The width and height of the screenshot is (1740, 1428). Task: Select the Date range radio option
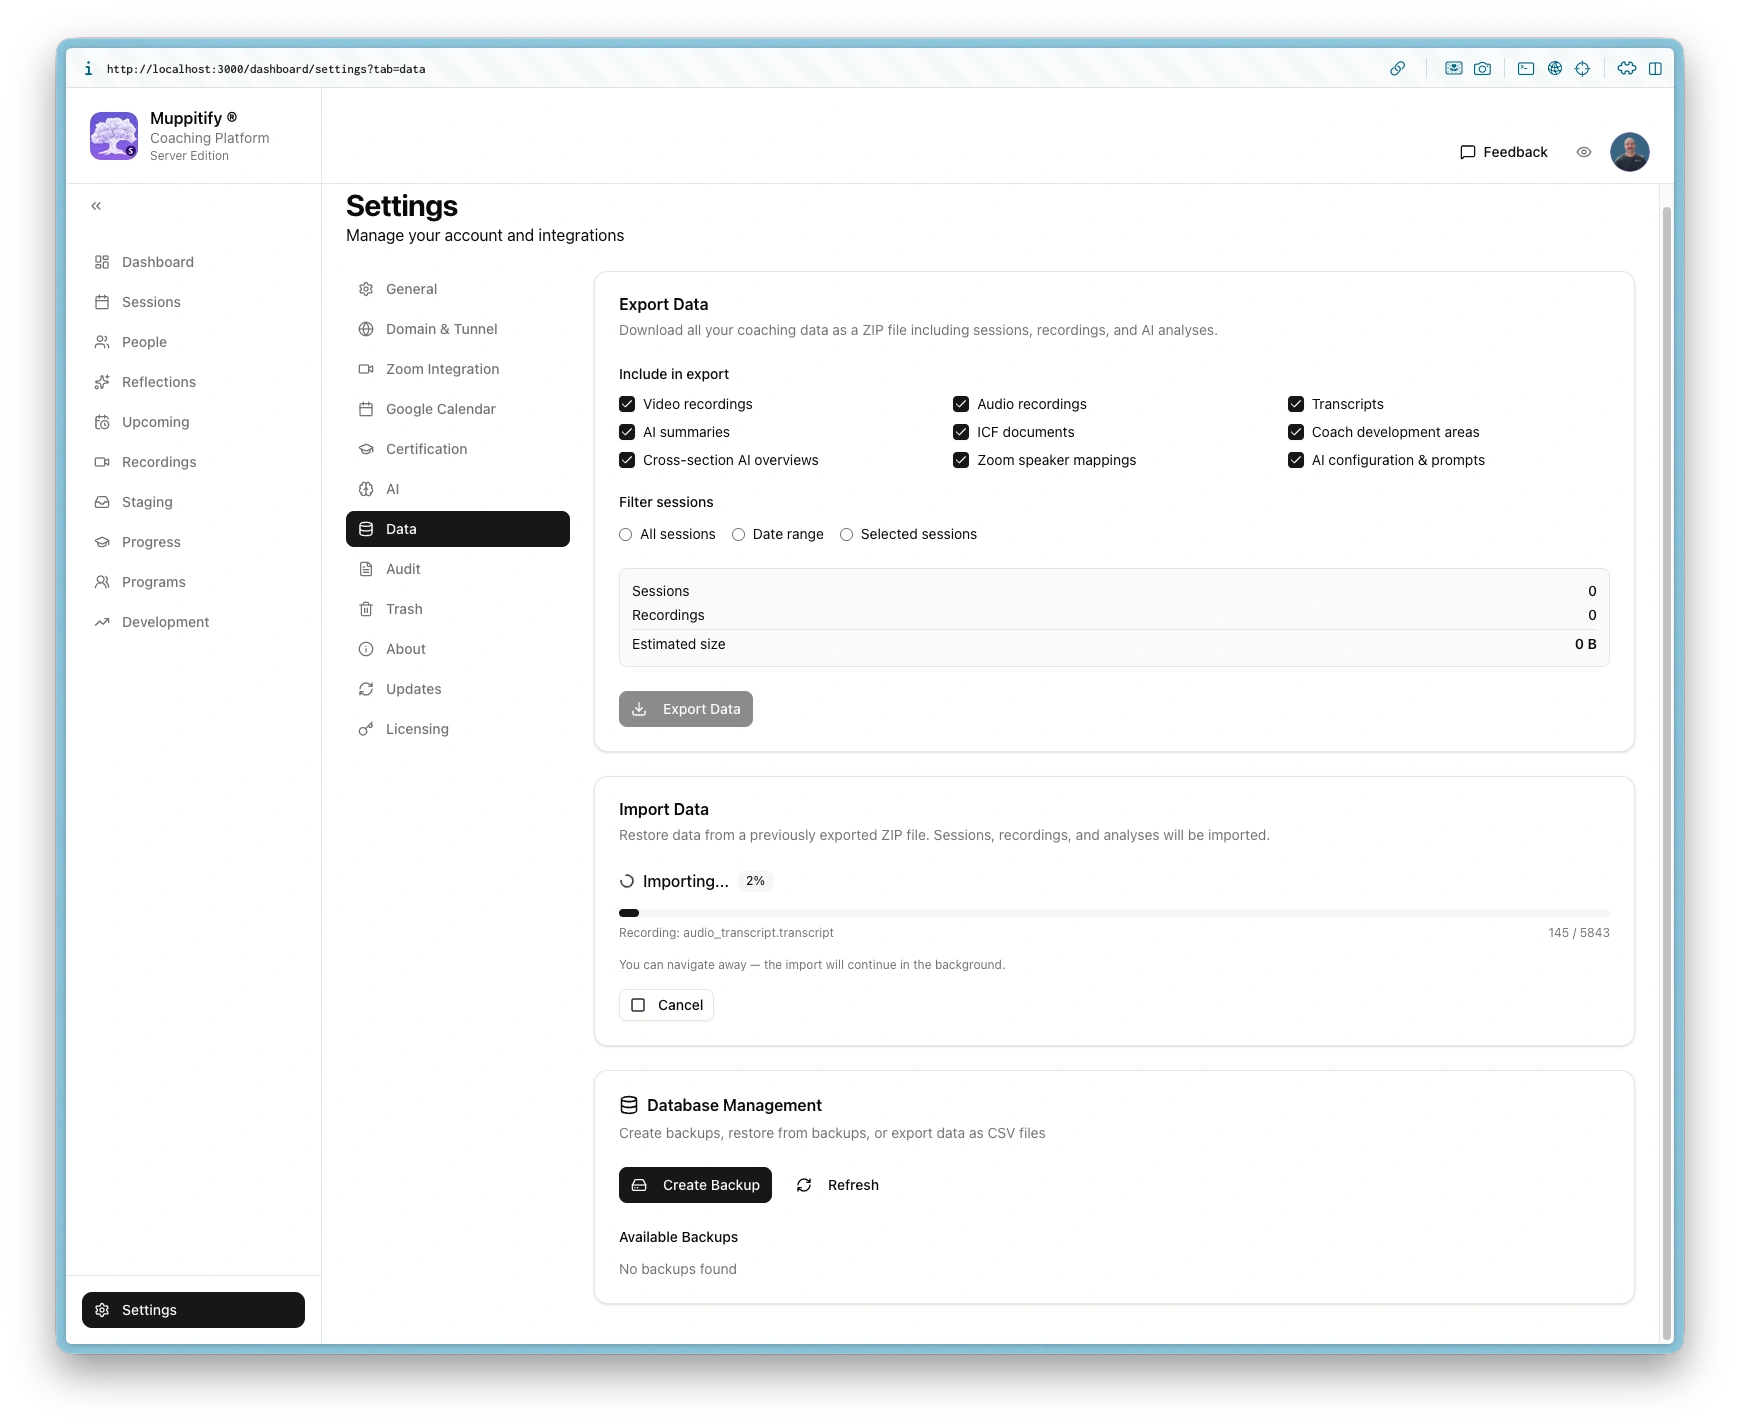point(738,535)
